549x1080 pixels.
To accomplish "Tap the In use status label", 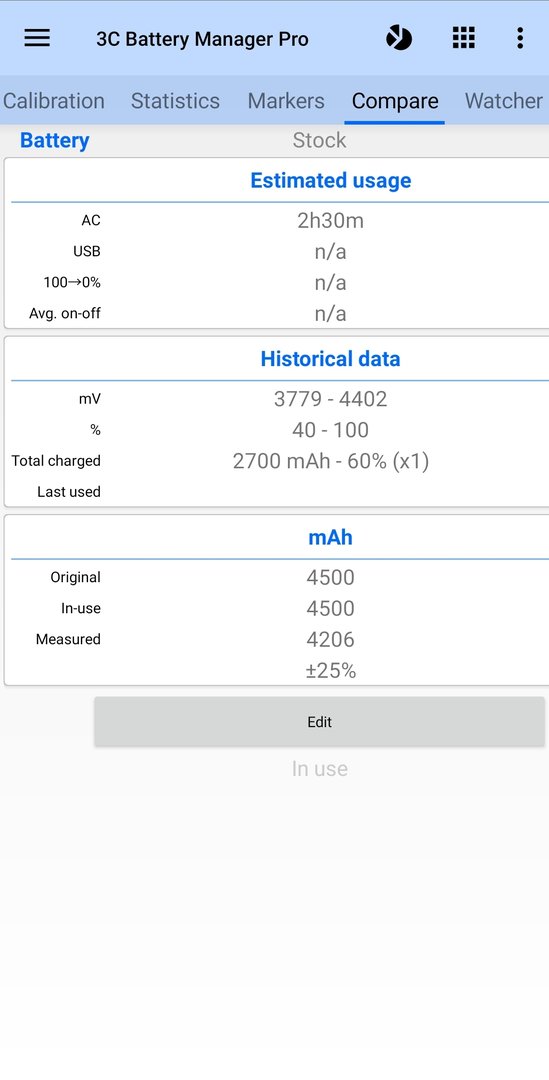I will point(320,769).
